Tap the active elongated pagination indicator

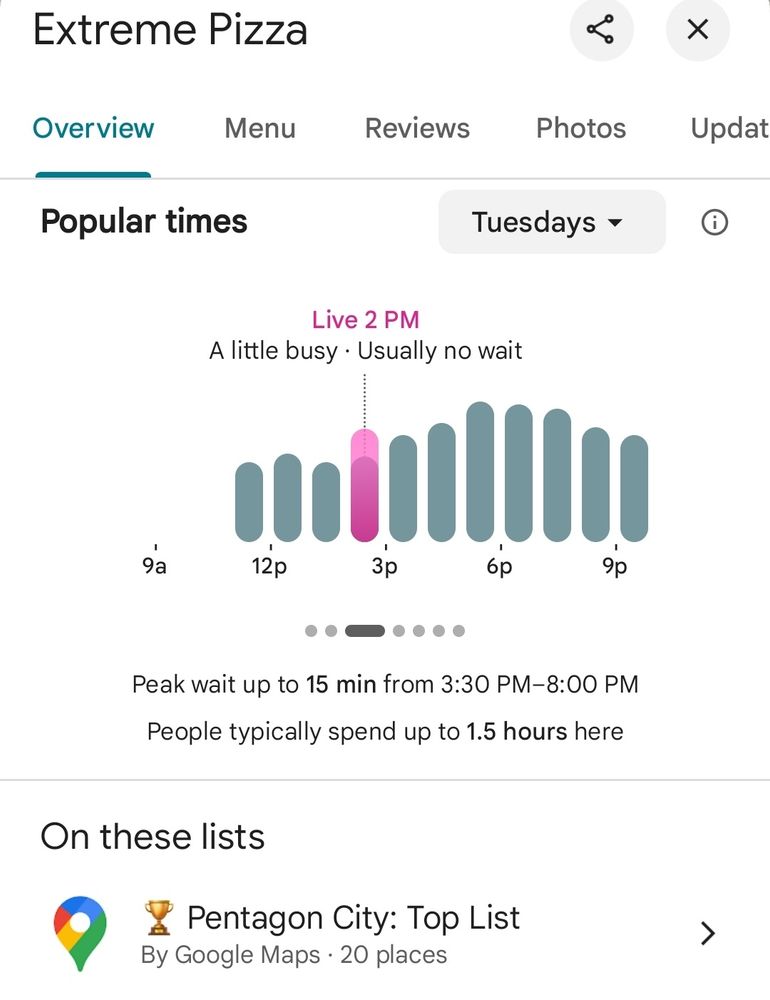pos(365,631)
